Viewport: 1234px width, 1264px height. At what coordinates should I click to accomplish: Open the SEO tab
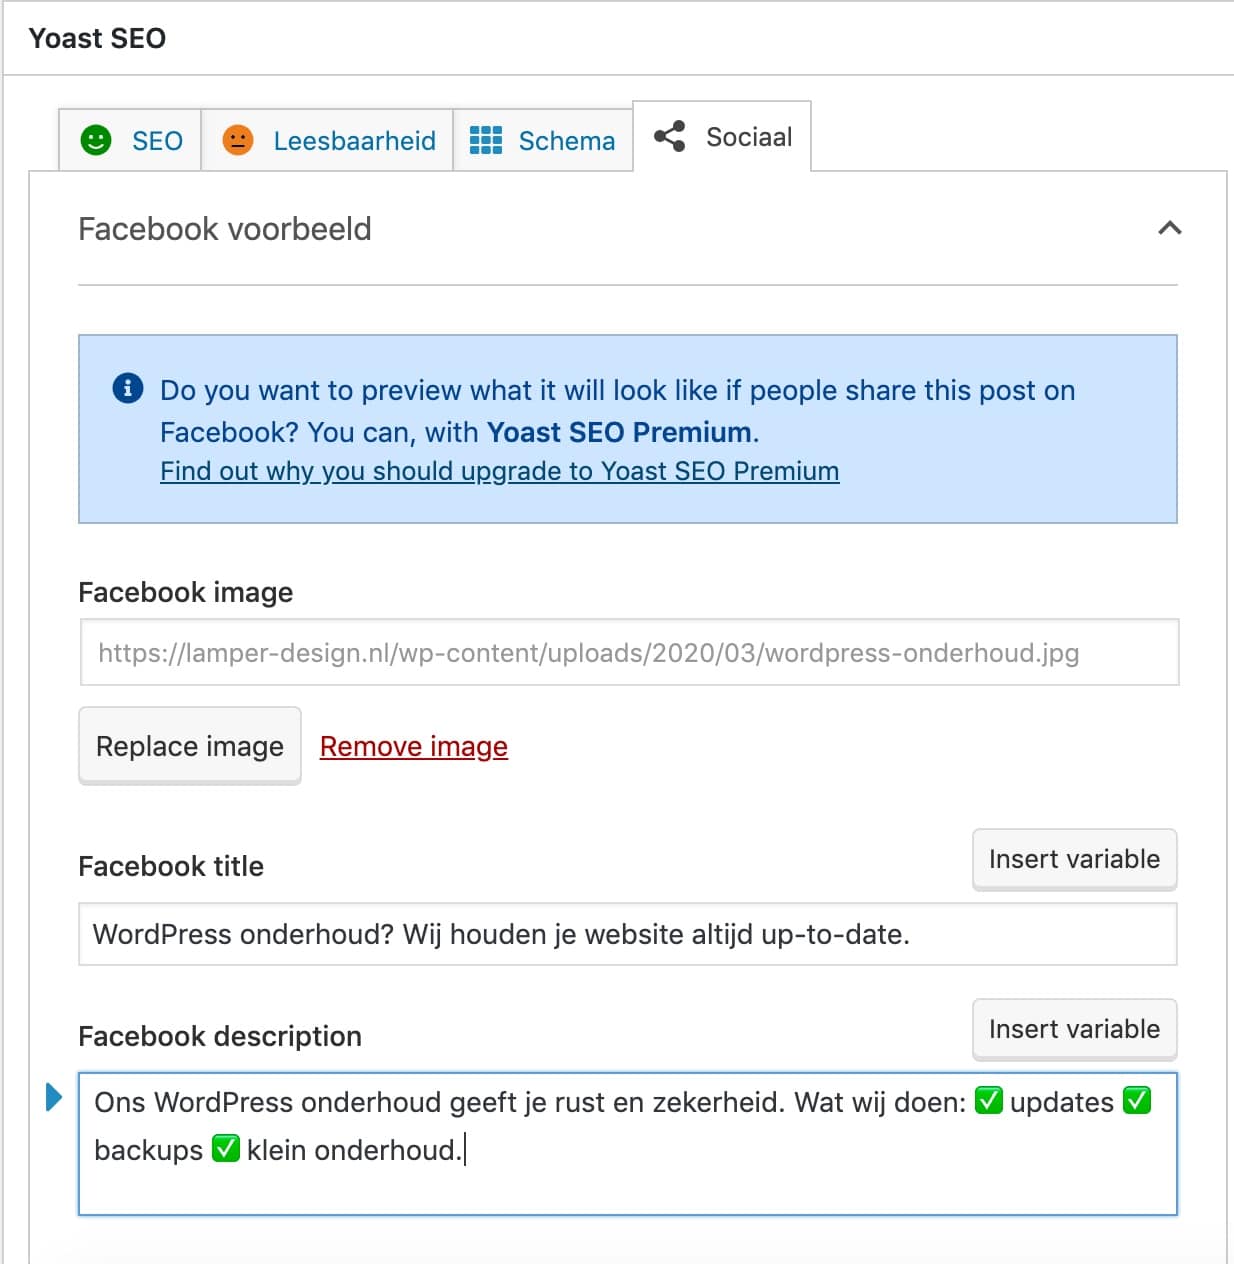(130, 140)
